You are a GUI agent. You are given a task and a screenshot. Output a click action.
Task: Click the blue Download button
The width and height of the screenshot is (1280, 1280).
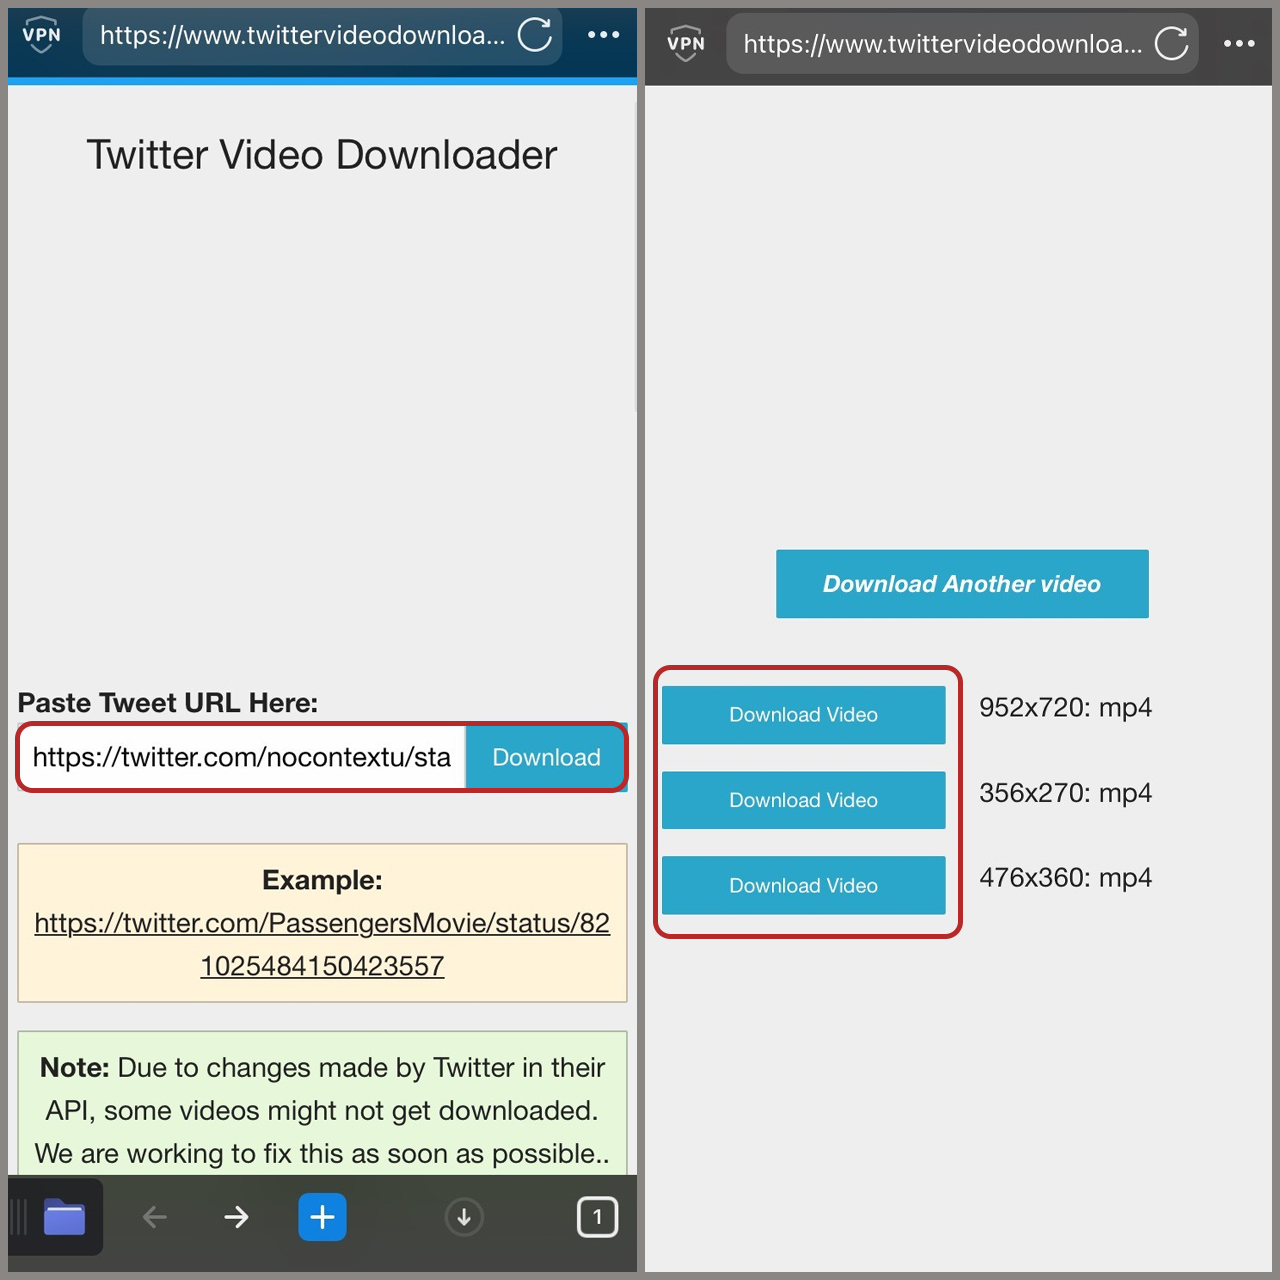point(546,757)
